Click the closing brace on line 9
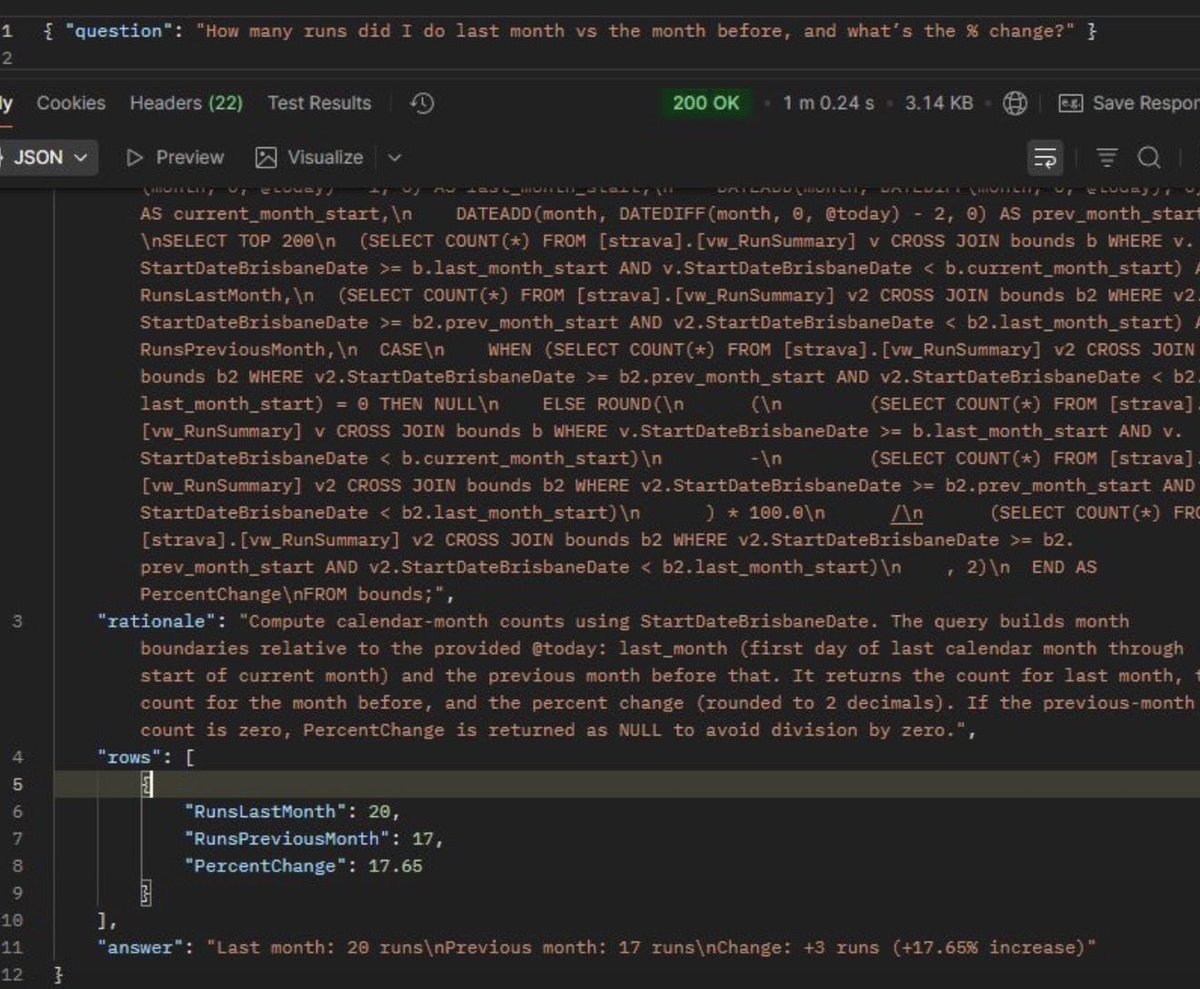1200x989 pixels. 146,892
